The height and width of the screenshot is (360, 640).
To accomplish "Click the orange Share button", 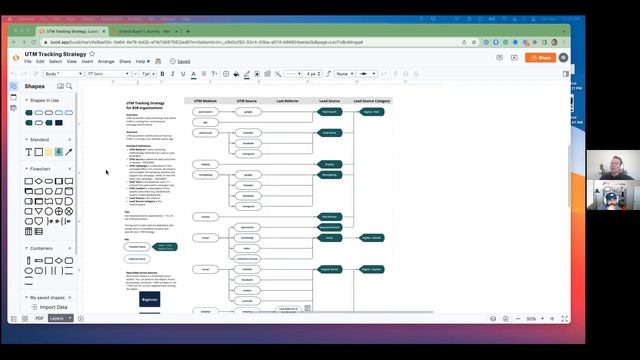I will 540,58.
